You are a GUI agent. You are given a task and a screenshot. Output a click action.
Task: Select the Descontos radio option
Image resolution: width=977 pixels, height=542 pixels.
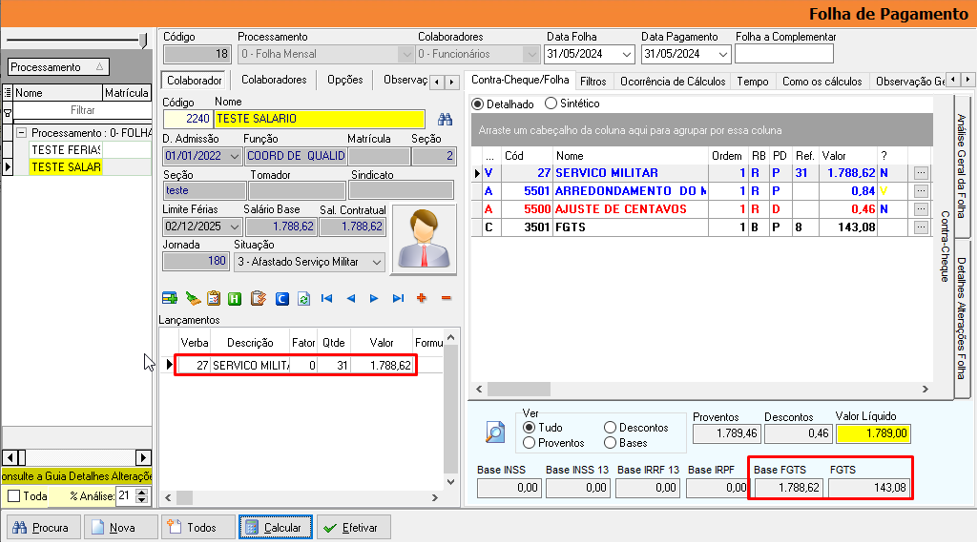tap(610, 427)
